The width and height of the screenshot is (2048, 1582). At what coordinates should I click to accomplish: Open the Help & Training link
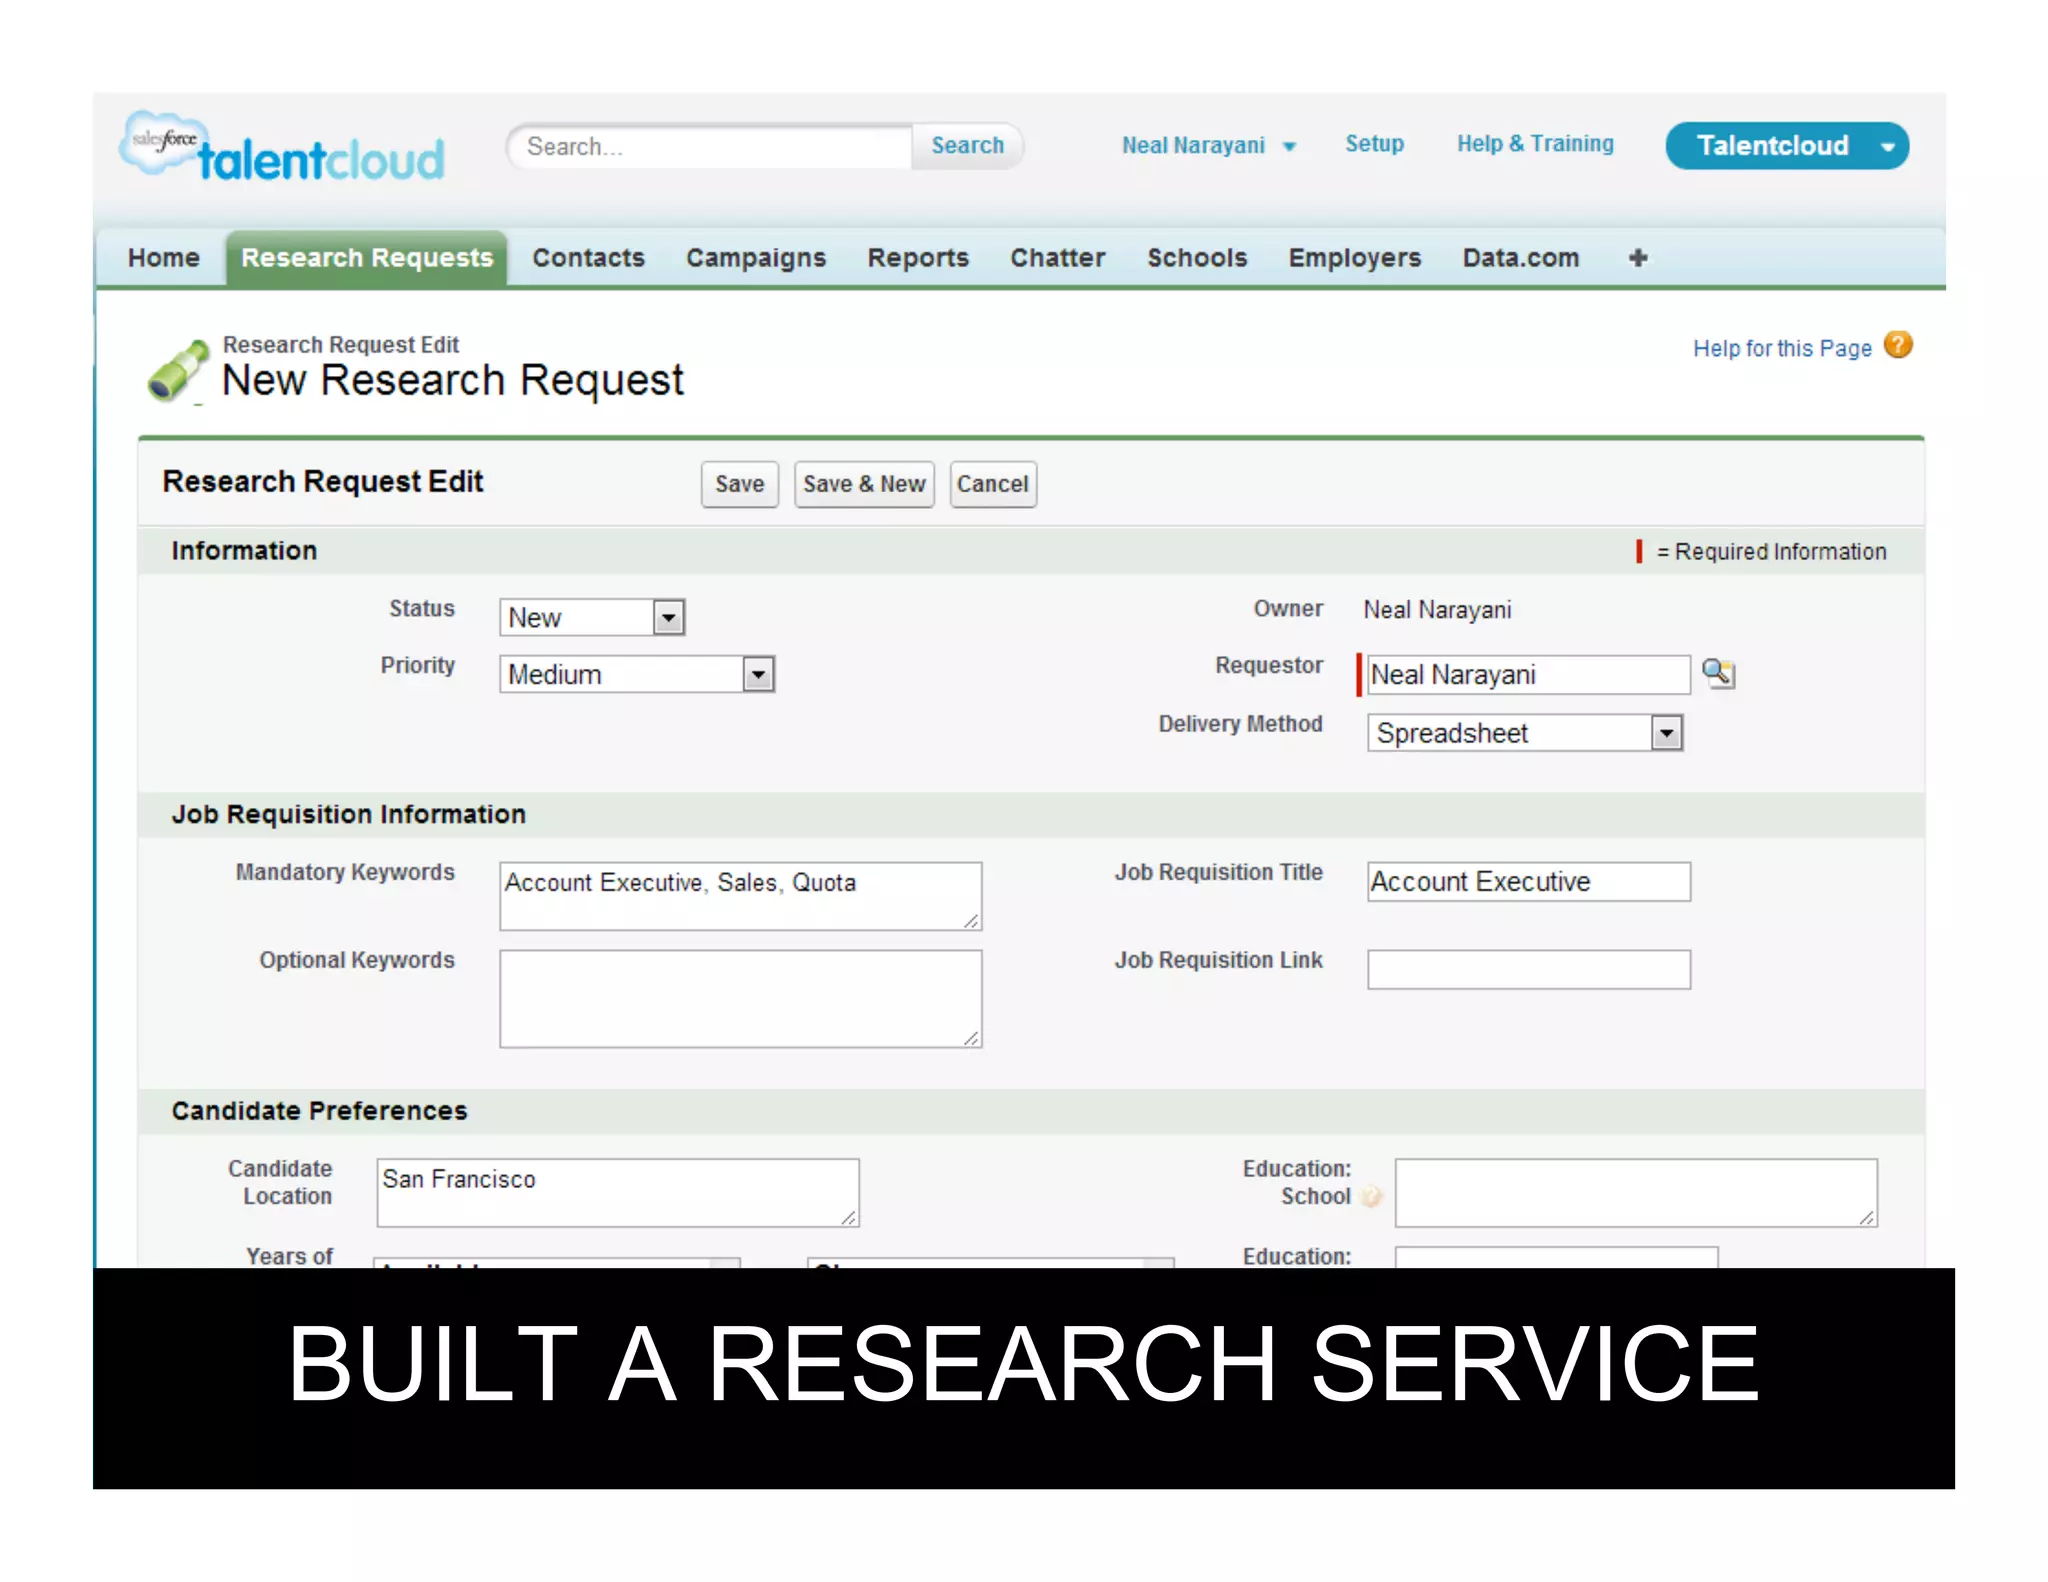point(1534,144)
